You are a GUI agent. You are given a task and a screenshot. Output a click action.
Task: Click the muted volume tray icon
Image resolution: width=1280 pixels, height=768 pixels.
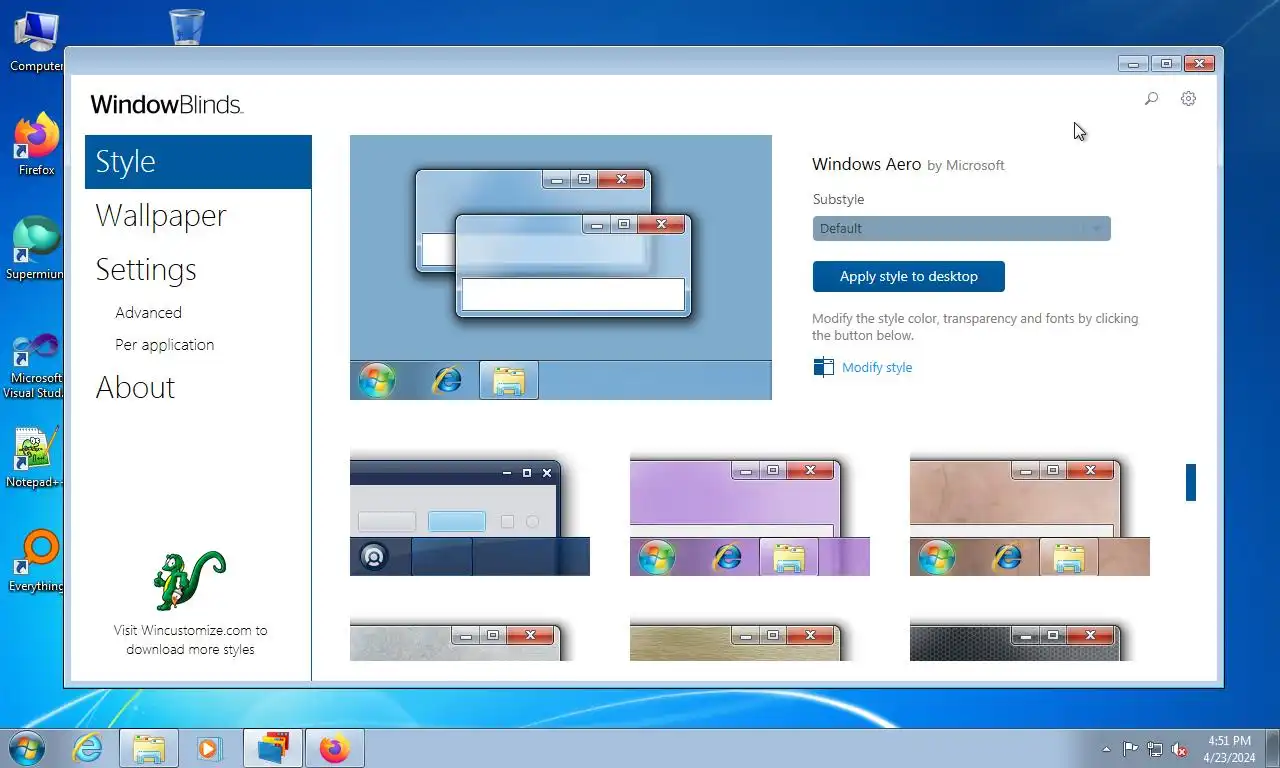click(x=1179, y=749)
